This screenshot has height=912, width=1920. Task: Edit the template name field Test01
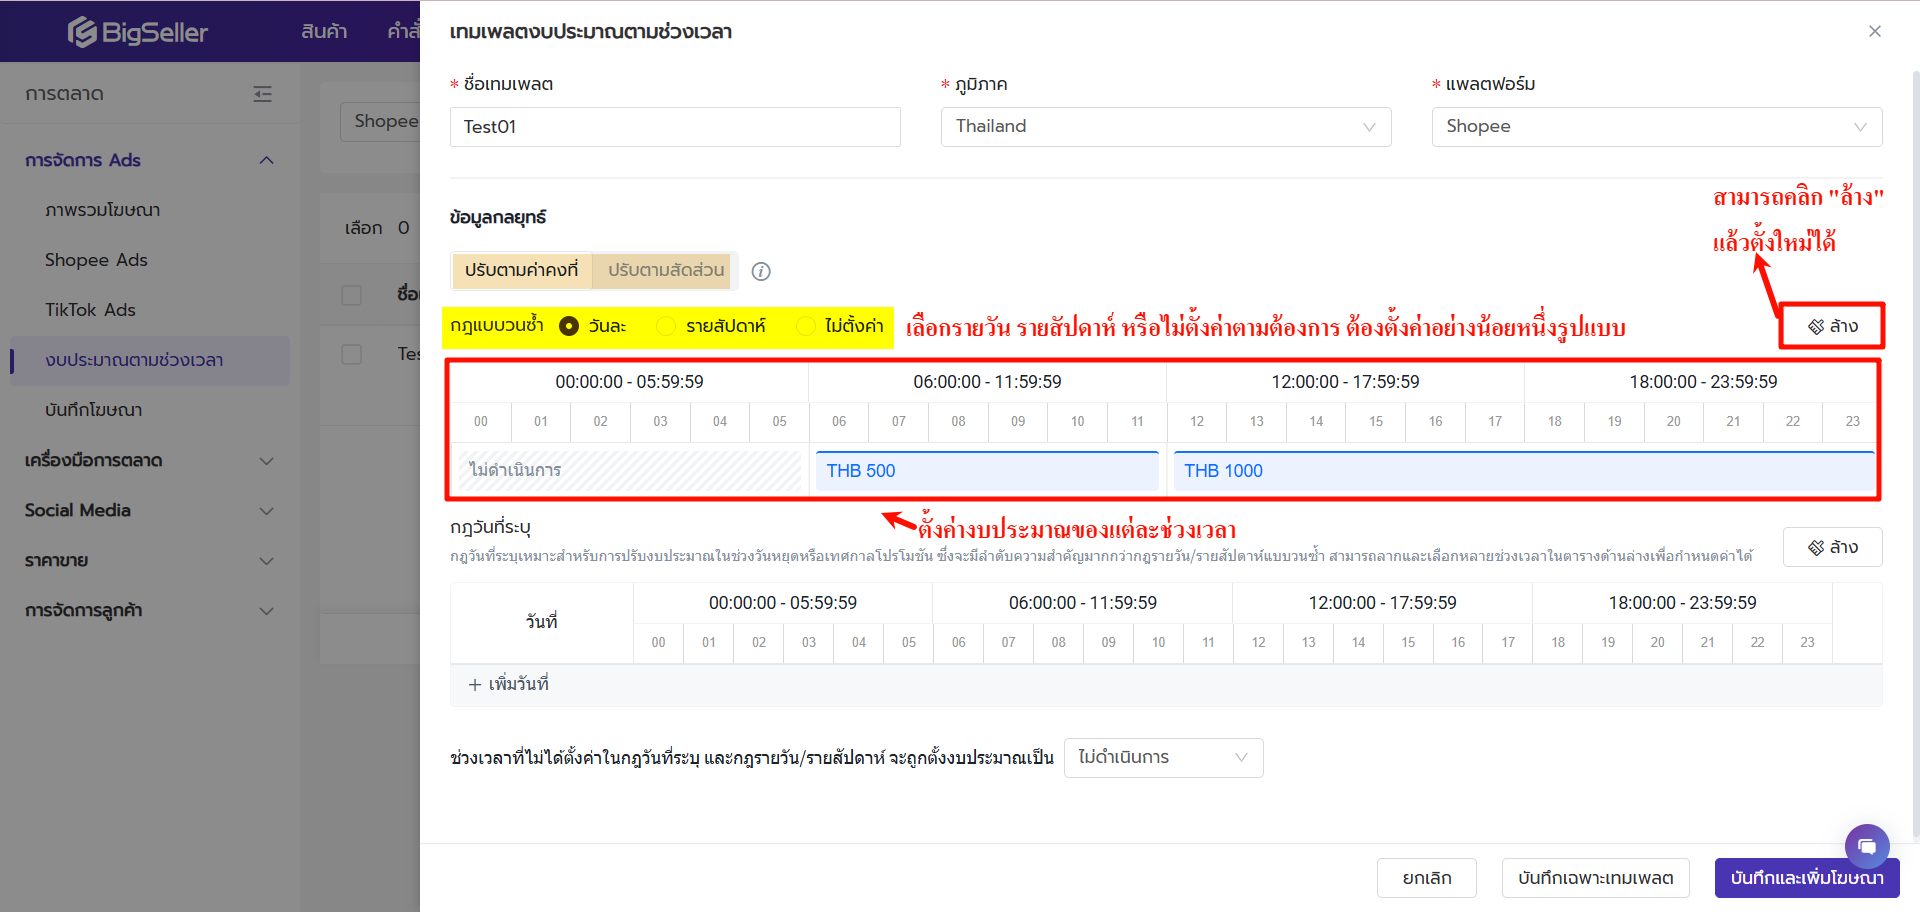674,127
